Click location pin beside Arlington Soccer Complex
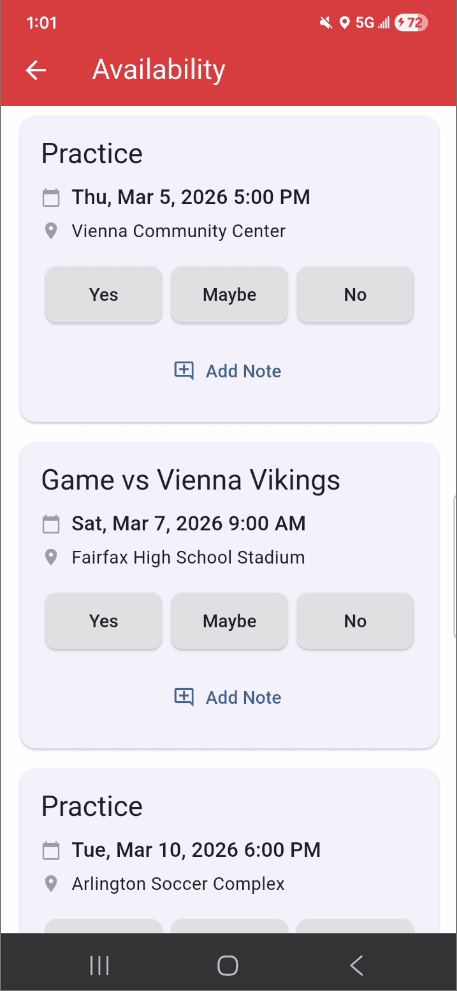Screen dimensions: 457x991 (51, 883)
